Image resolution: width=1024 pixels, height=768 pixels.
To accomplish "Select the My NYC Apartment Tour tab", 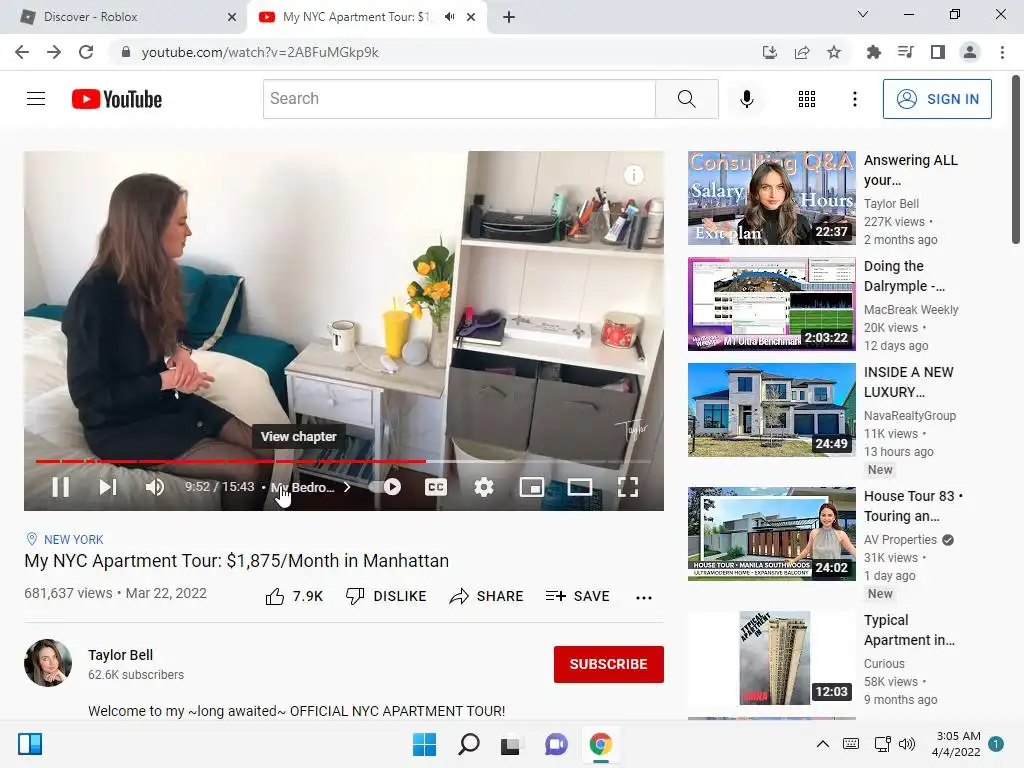I will click(x=356, y=17).
